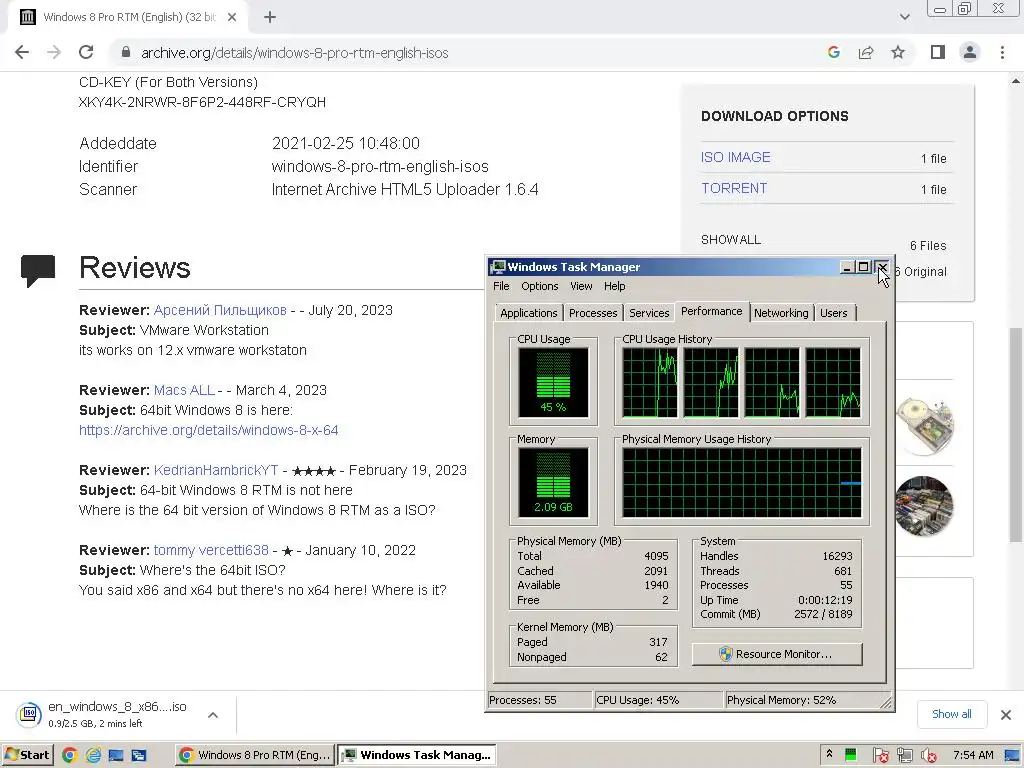This screenshot has width=1024, height=768.
Task: Open Task Manager View menu
Action: tap(581, 286)
